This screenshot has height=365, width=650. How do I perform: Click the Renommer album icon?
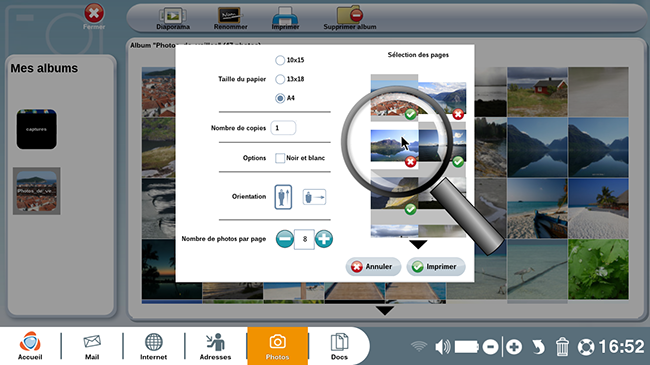229,15
